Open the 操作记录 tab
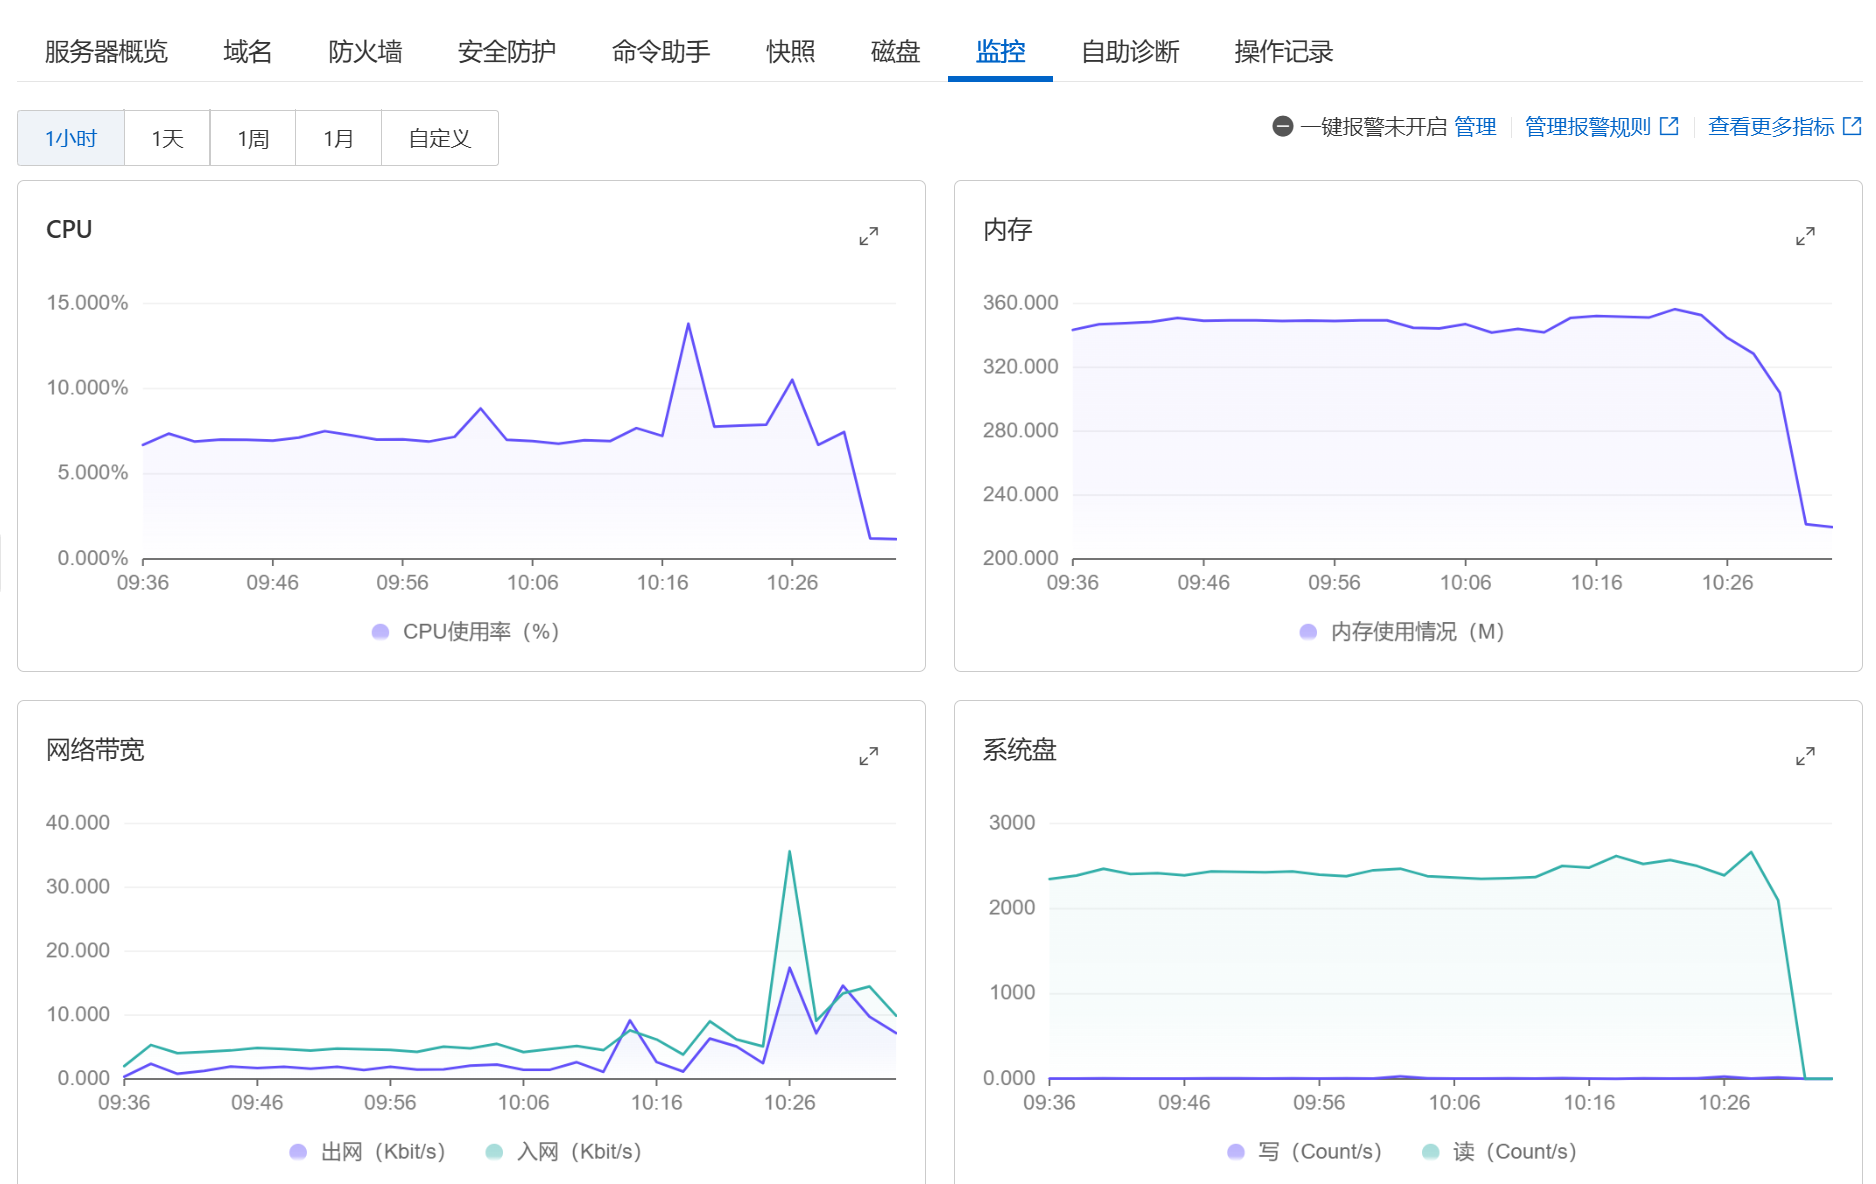This screenshot has height=1184, width=1876. [x=1284, y=51]
